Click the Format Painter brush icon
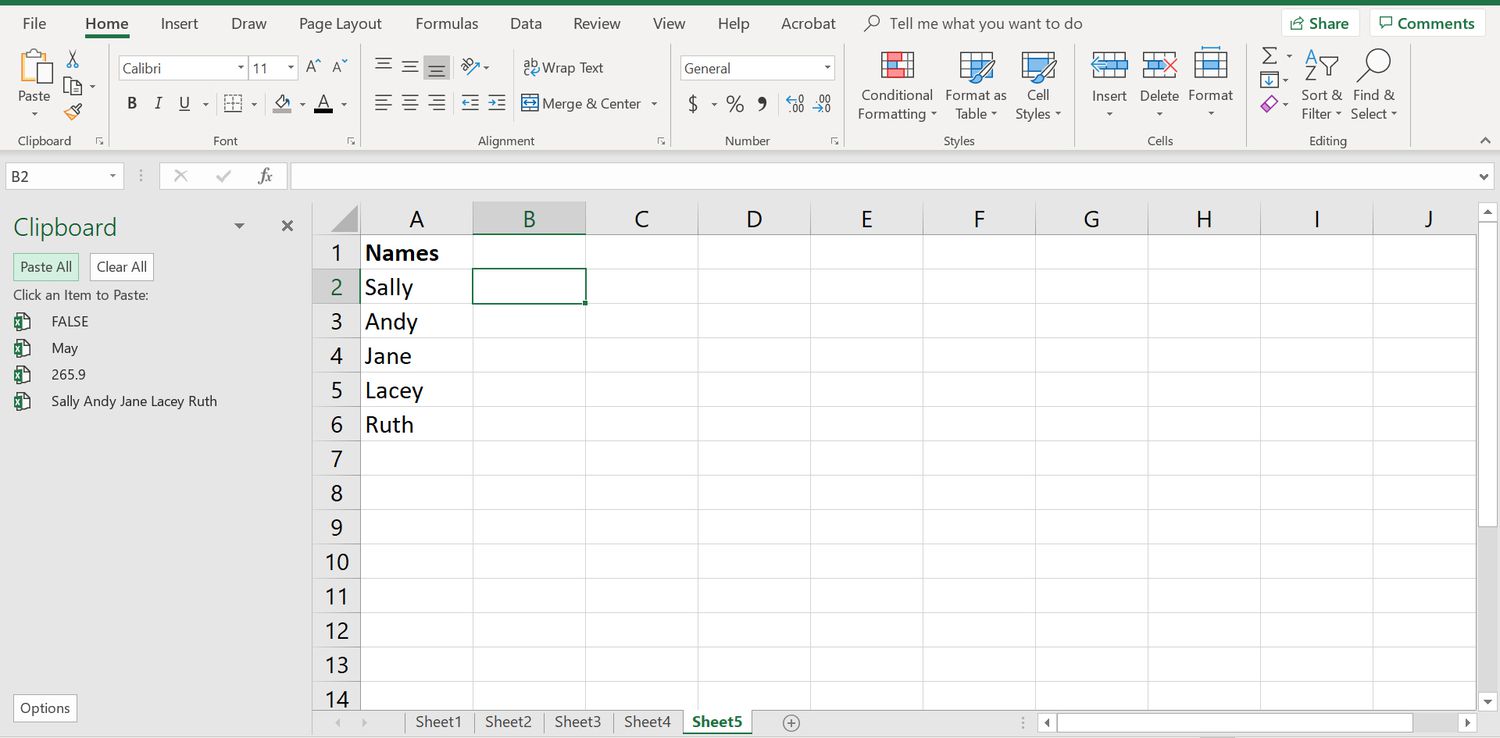This screenshot has width=1500, height=738. tap(72, 113)
